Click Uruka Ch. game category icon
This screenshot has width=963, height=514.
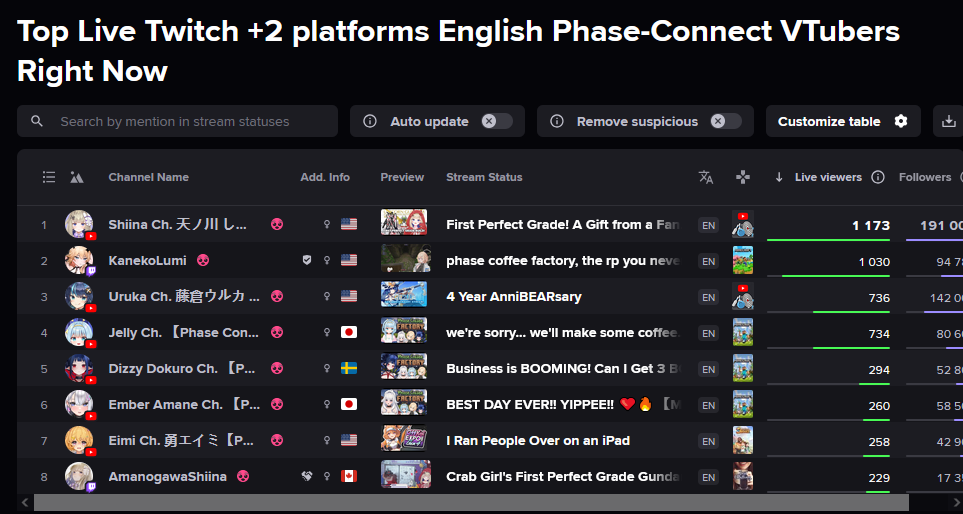click(x=743, y=297)
